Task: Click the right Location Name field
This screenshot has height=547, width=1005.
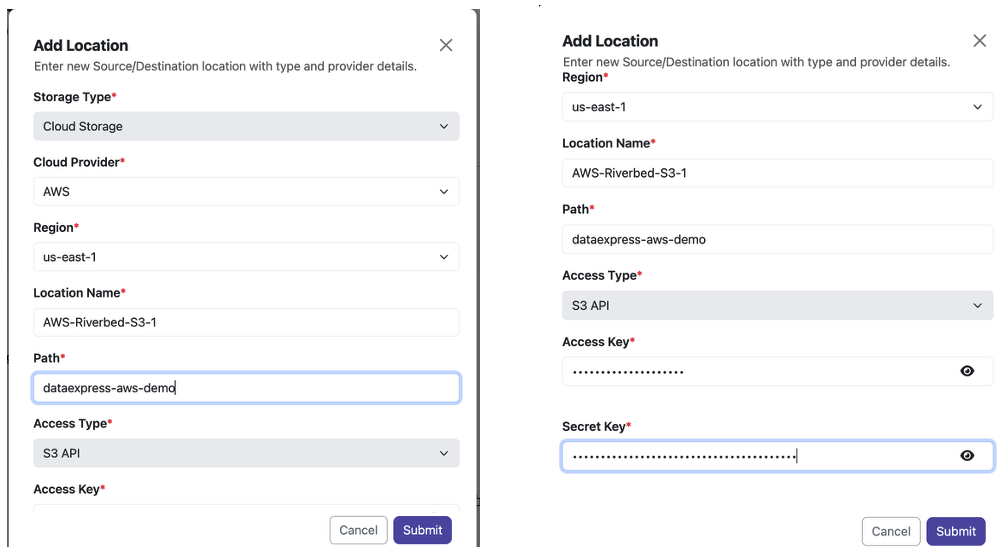Action: coord(777,173)
